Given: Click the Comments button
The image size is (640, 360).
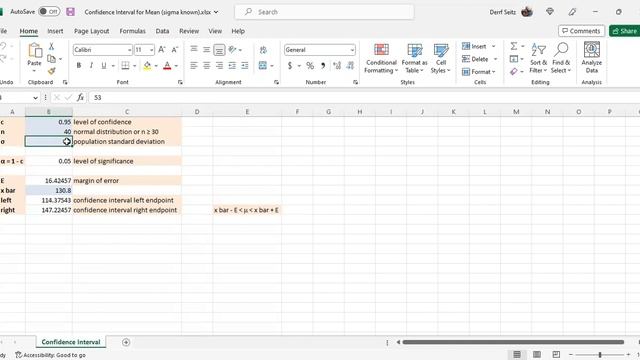Looking at the screenshot, I should pyautogui.click(x=581, y=31).
